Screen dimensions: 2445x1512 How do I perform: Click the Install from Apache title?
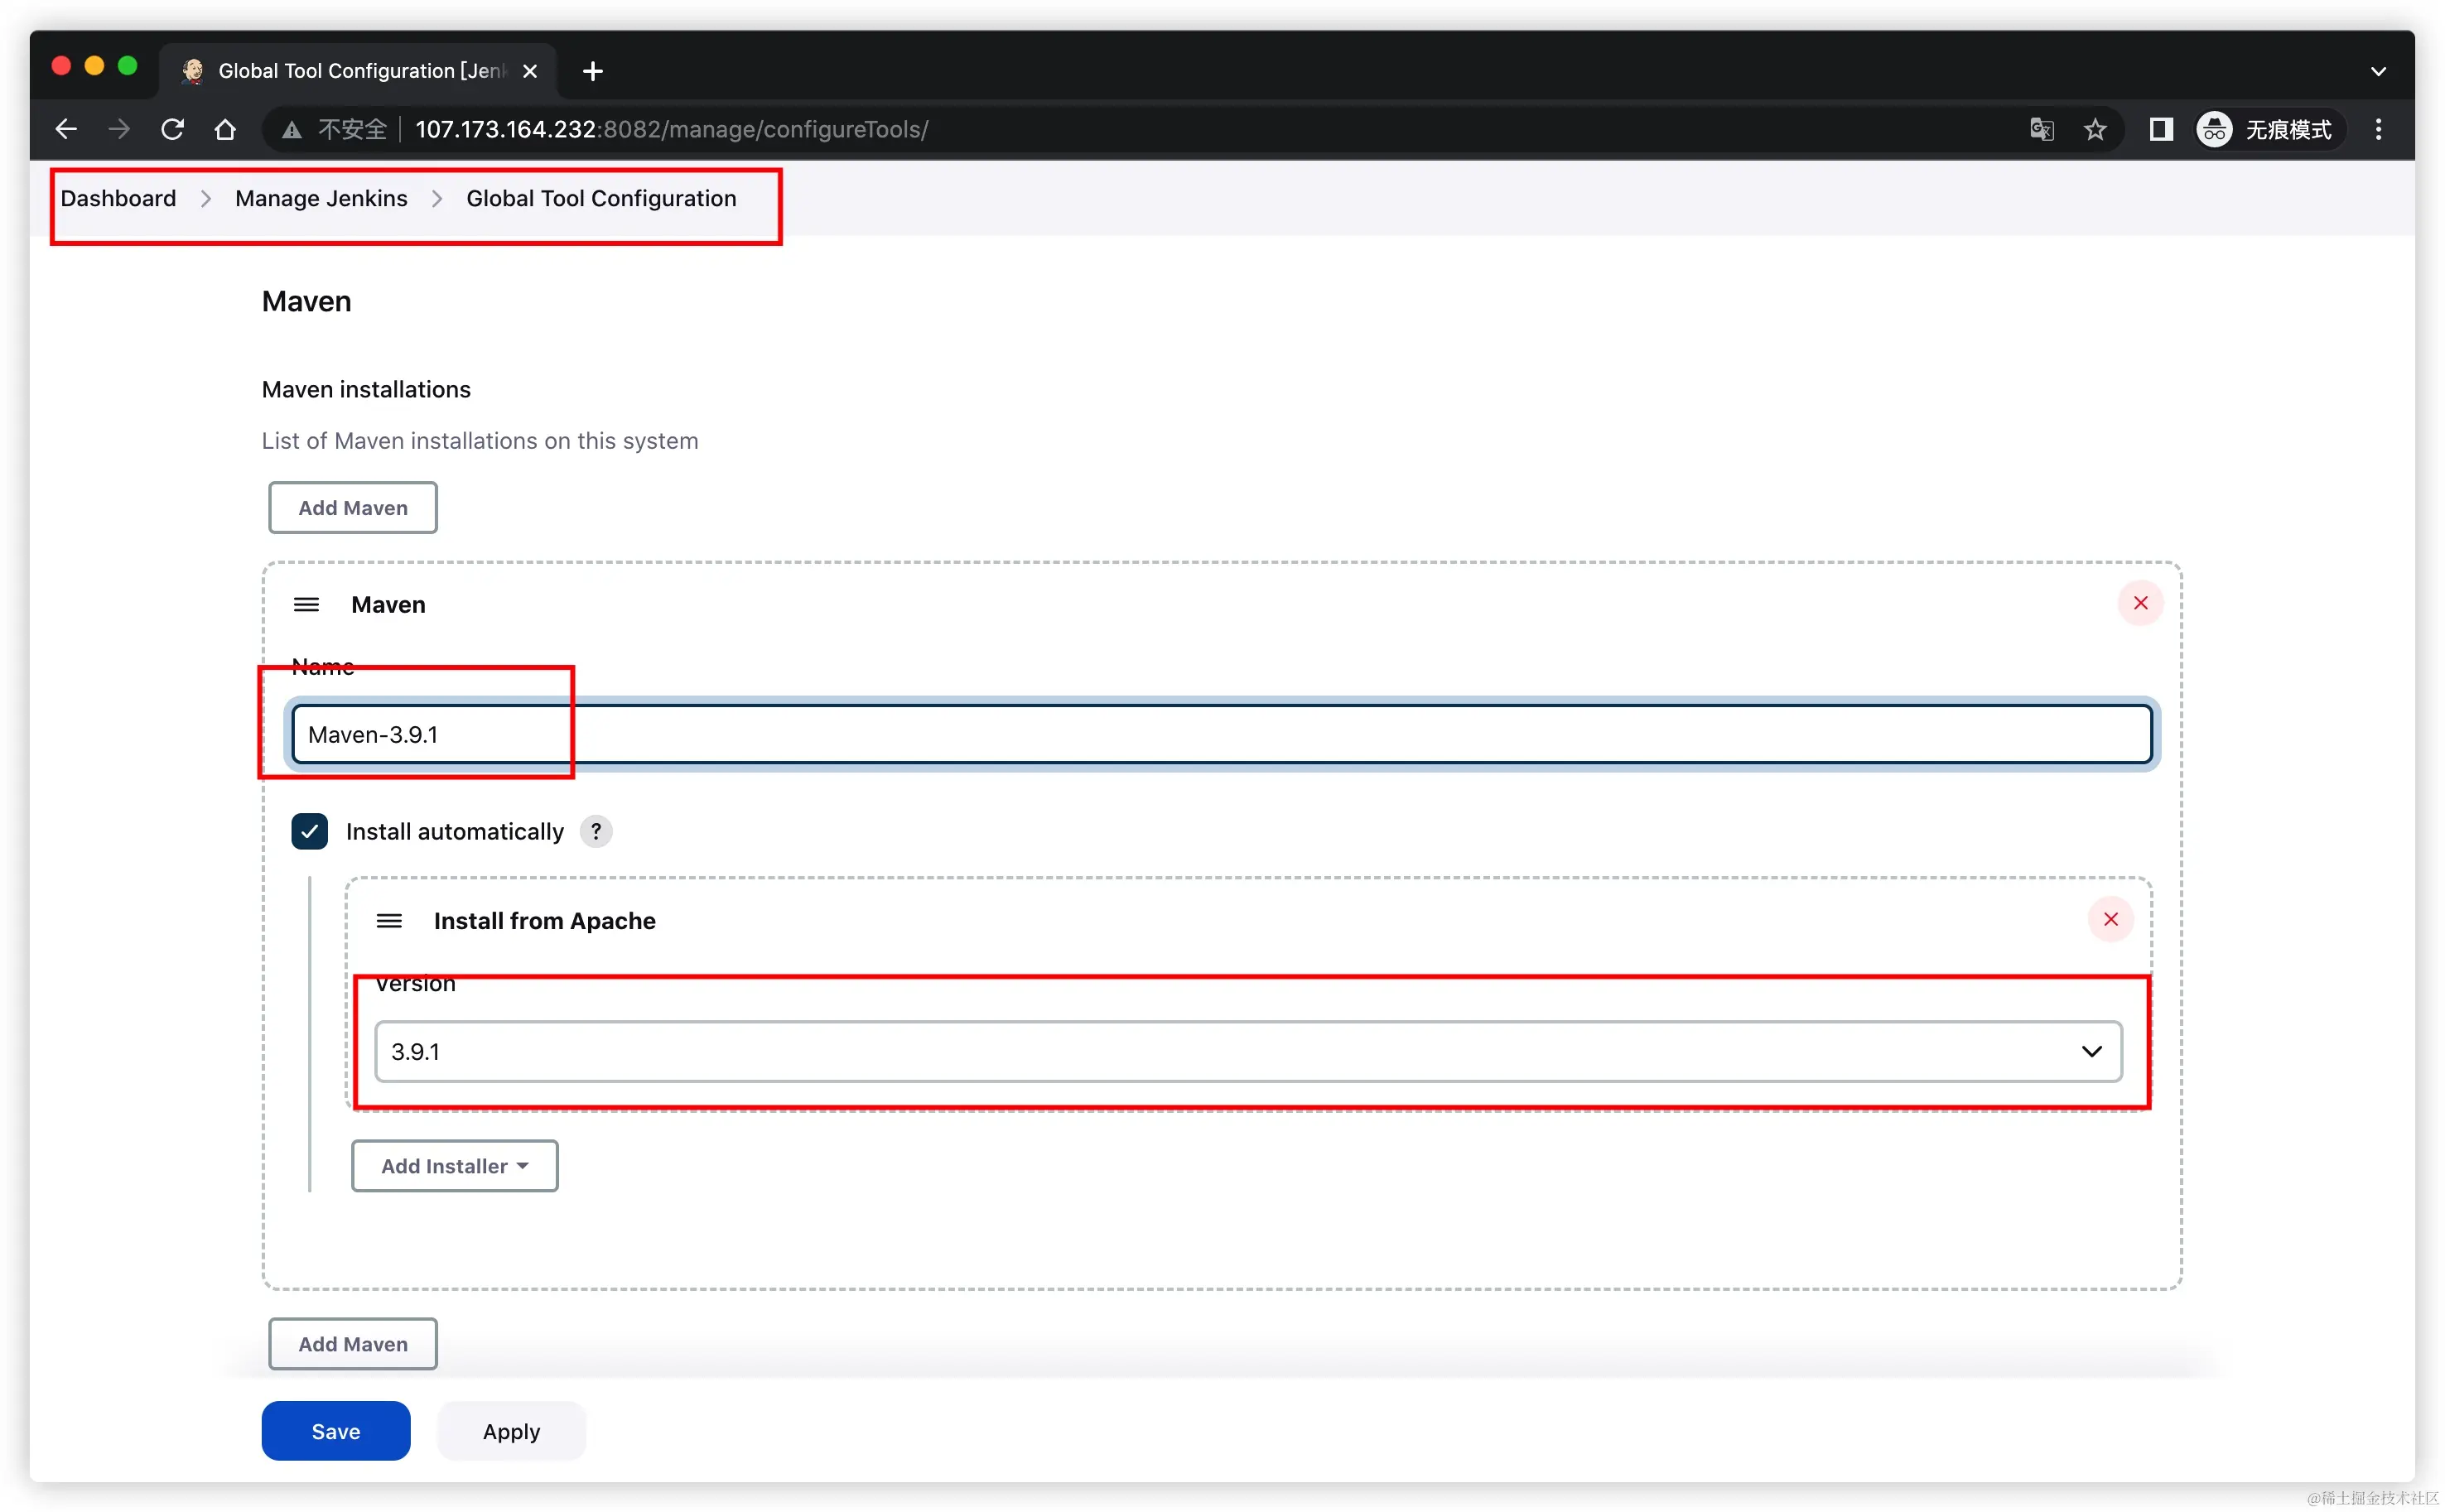544,920
